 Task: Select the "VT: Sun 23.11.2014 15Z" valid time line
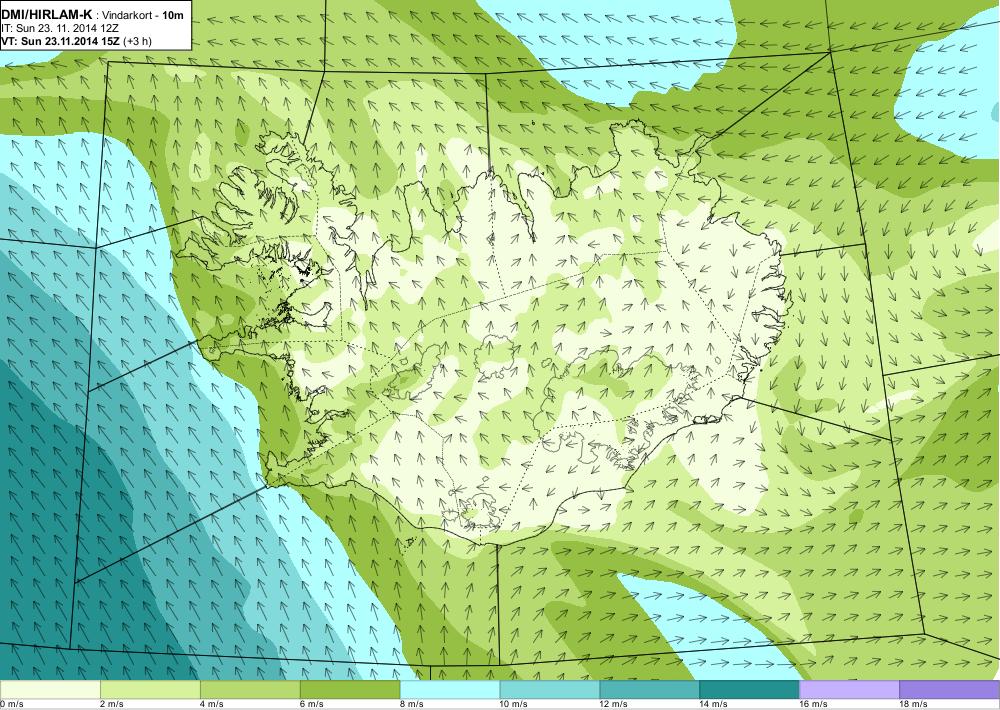click(x=77, y=41)
